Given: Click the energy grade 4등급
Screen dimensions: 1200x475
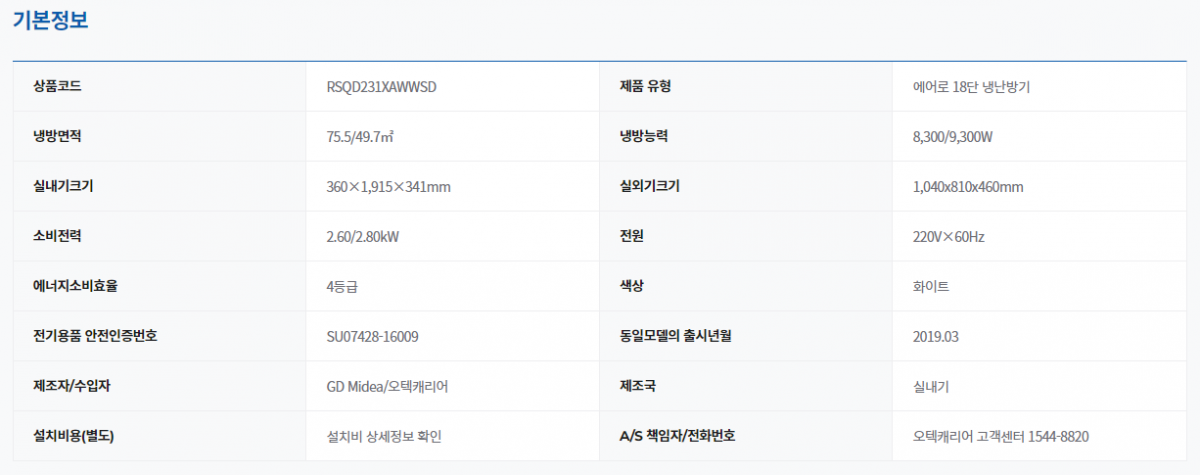Looking at the screenshot, I should coord(342,286).
